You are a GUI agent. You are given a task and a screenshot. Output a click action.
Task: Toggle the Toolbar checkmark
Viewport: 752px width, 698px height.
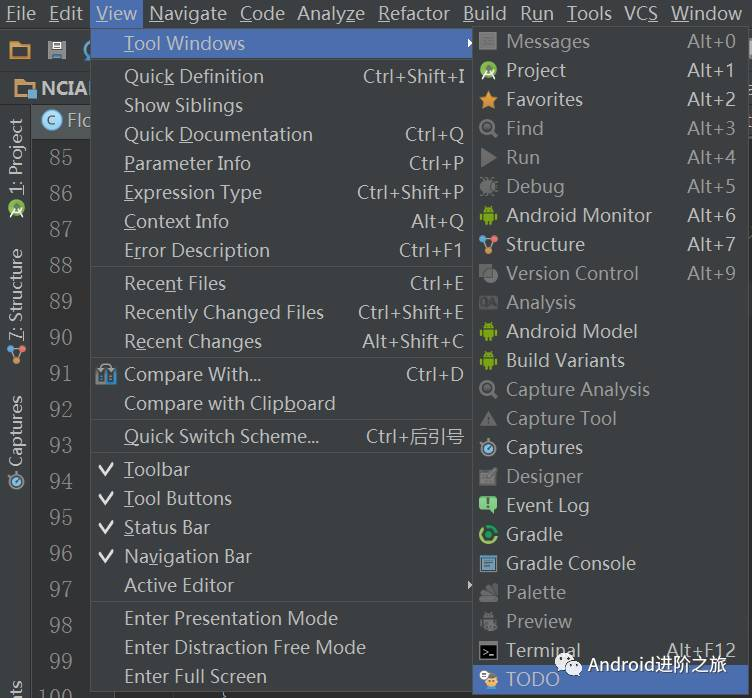106,469
